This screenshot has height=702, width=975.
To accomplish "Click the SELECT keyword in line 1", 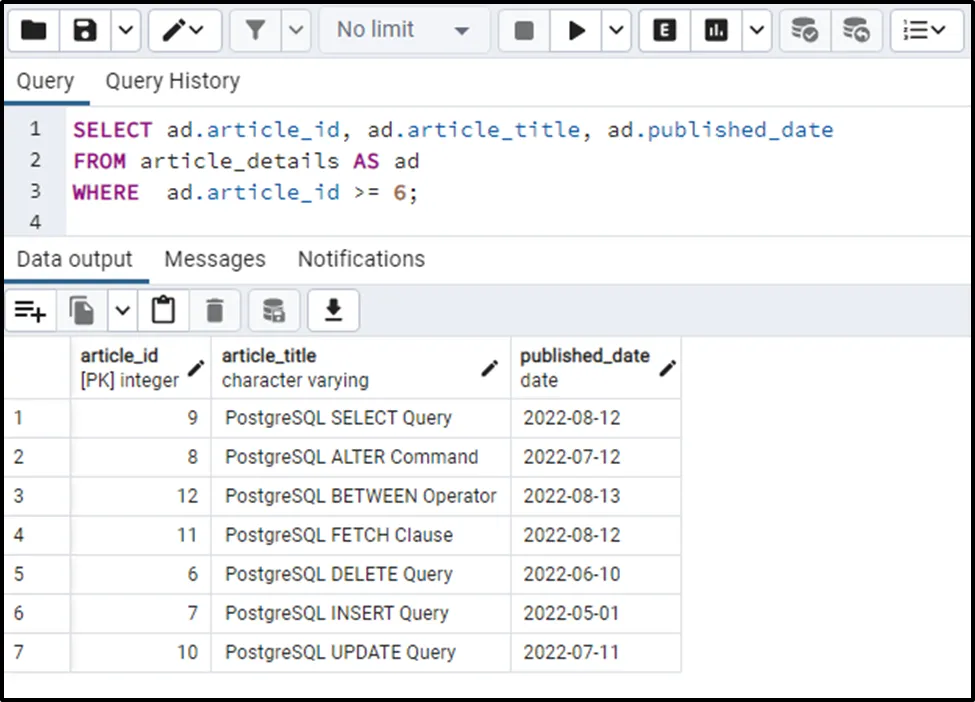I will (x=113, y=130).
